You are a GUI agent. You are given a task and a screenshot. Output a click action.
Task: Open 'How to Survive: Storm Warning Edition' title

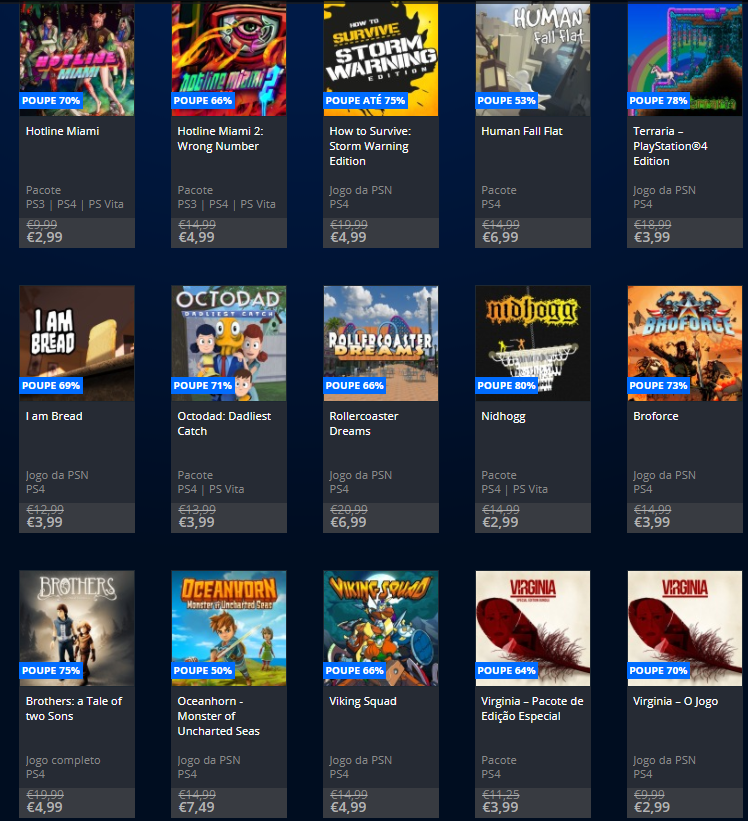tap(370, 146)
